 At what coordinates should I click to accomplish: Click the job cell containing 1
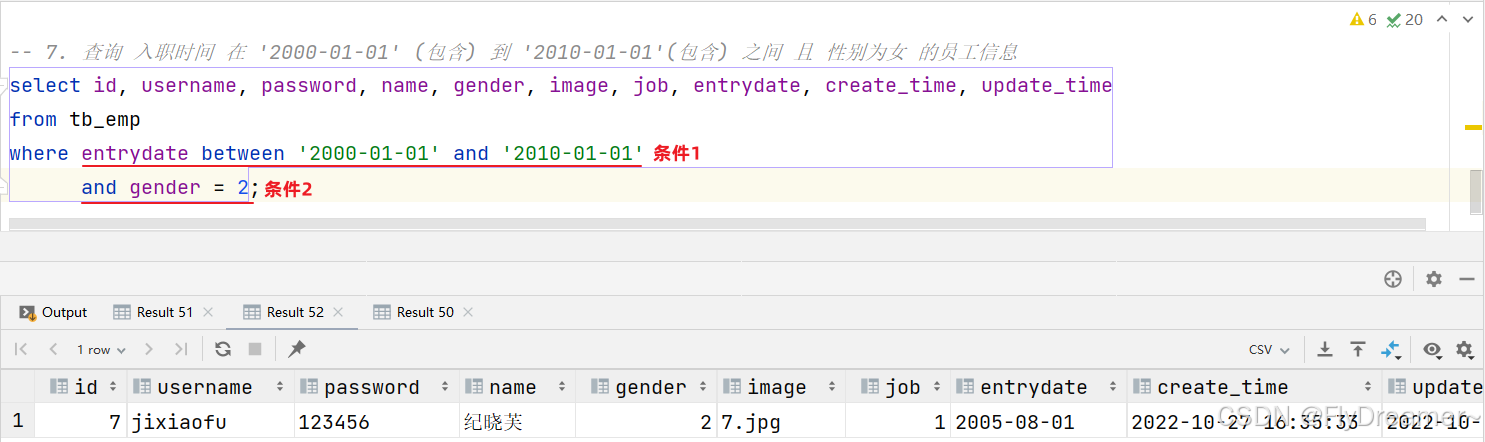pyautogui.click(x=898, y=422)
